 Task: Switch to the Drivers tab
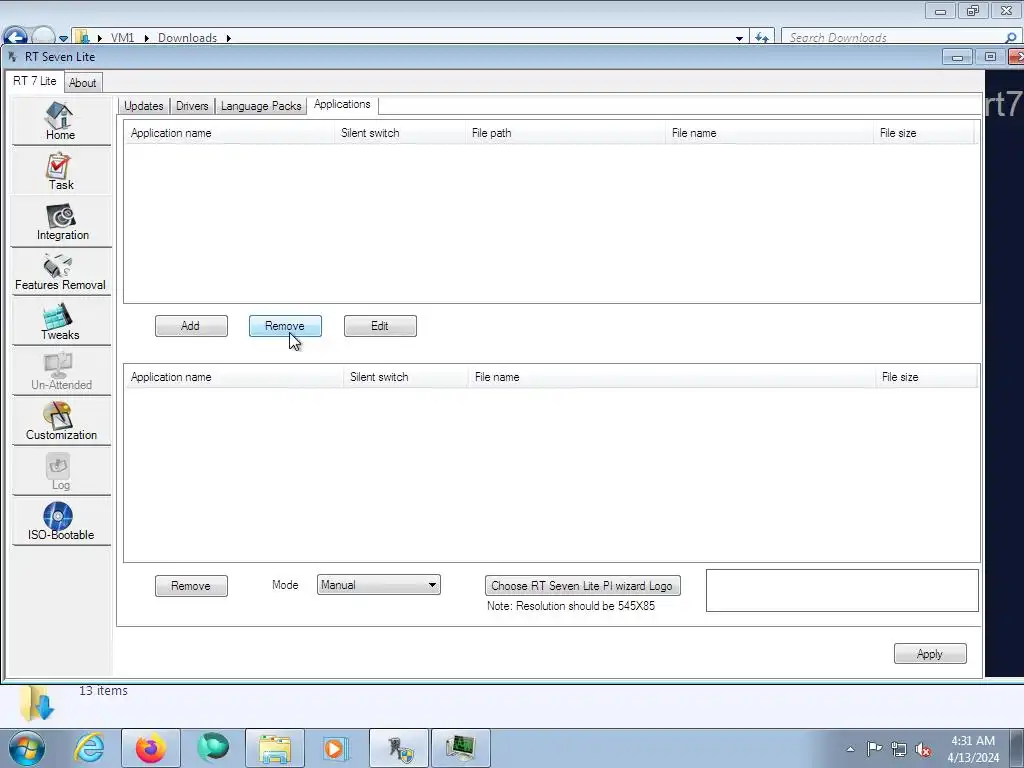click(192, 106)
